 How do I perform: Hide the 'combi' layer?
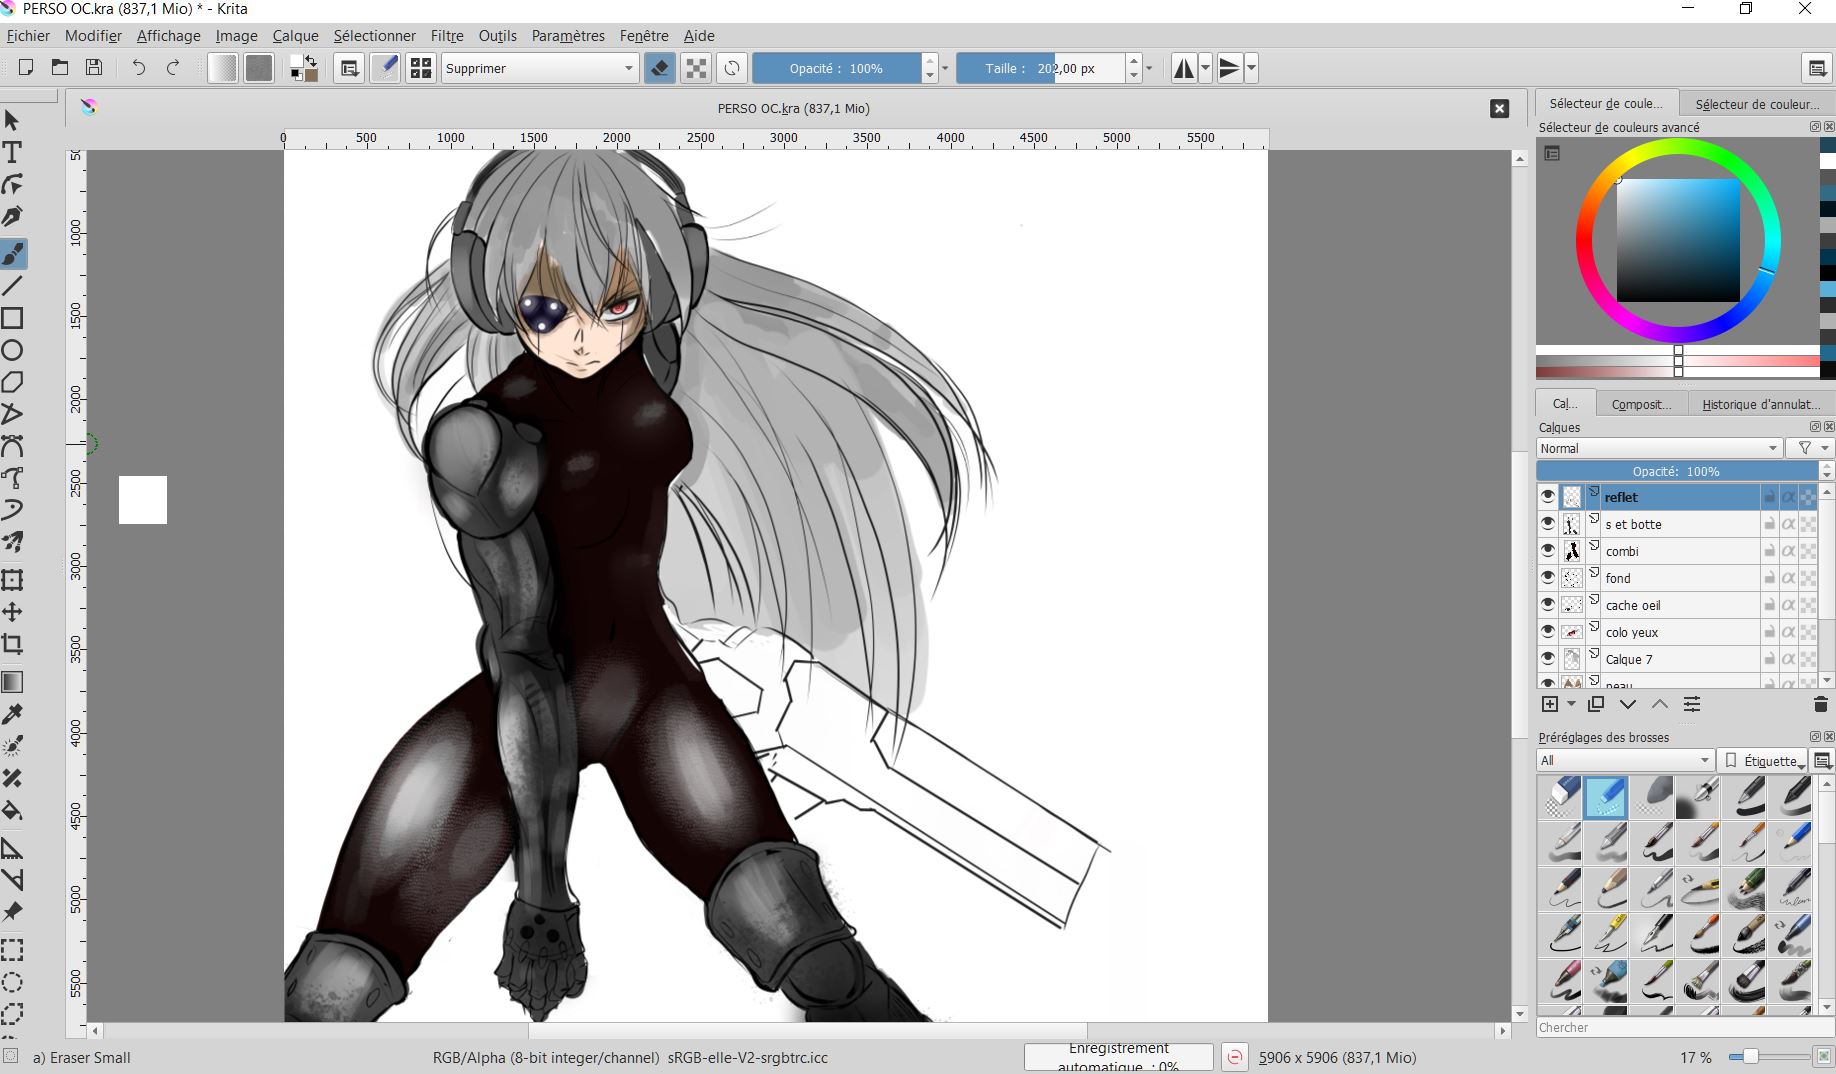pos(1548,551)
